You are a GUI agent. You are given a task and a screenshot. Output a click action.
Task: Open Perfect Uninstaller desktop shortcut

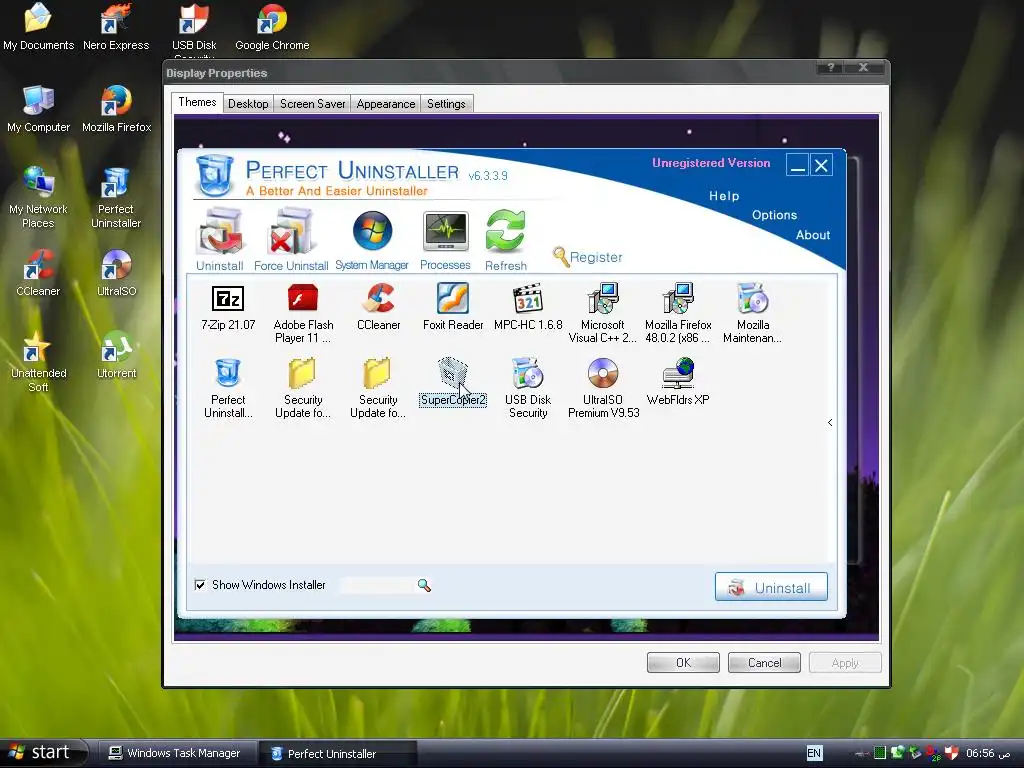pos(116,197)
